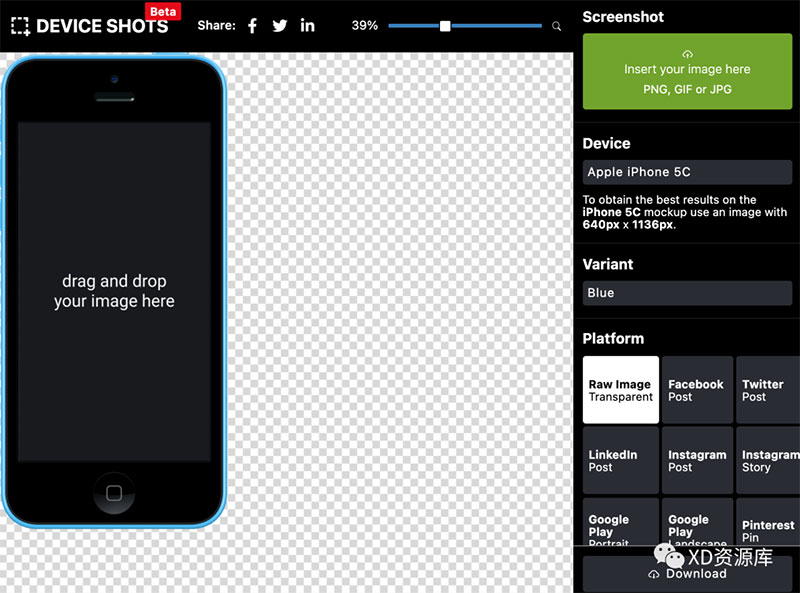Select Instagram Post platform
This screenshot has height=593, width=800.
(697, 460)
